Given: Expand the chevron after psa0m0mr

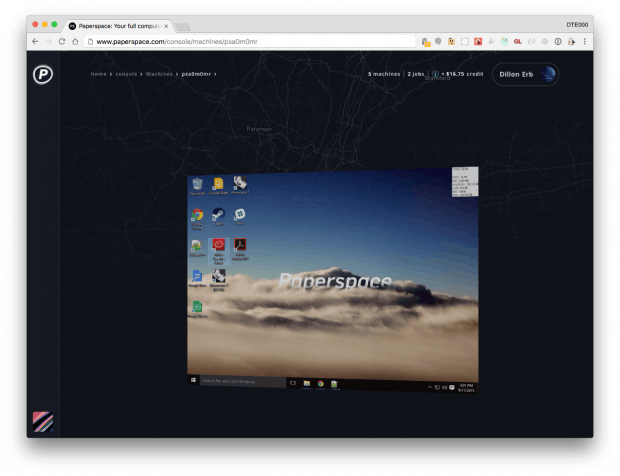Looking at the screenshot, I should tap(215, 74).
